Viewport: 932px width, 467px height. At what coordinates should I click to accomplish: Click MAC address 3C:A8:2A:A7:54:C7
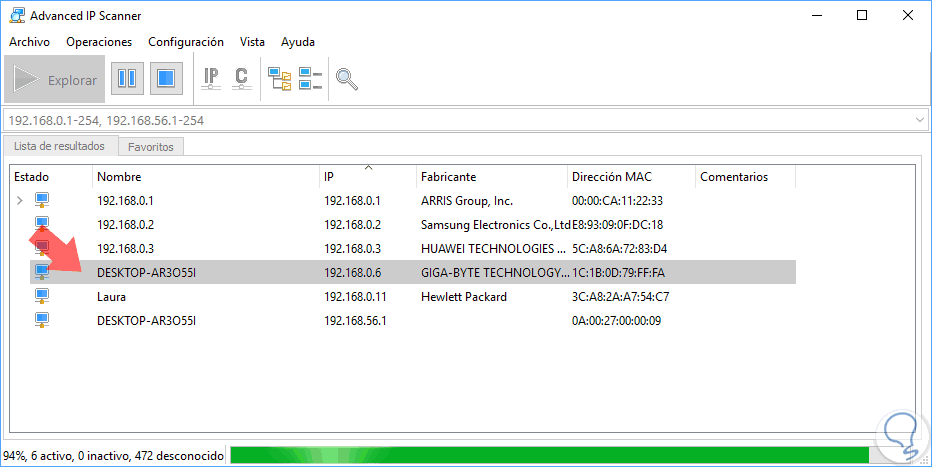point(620,296)
